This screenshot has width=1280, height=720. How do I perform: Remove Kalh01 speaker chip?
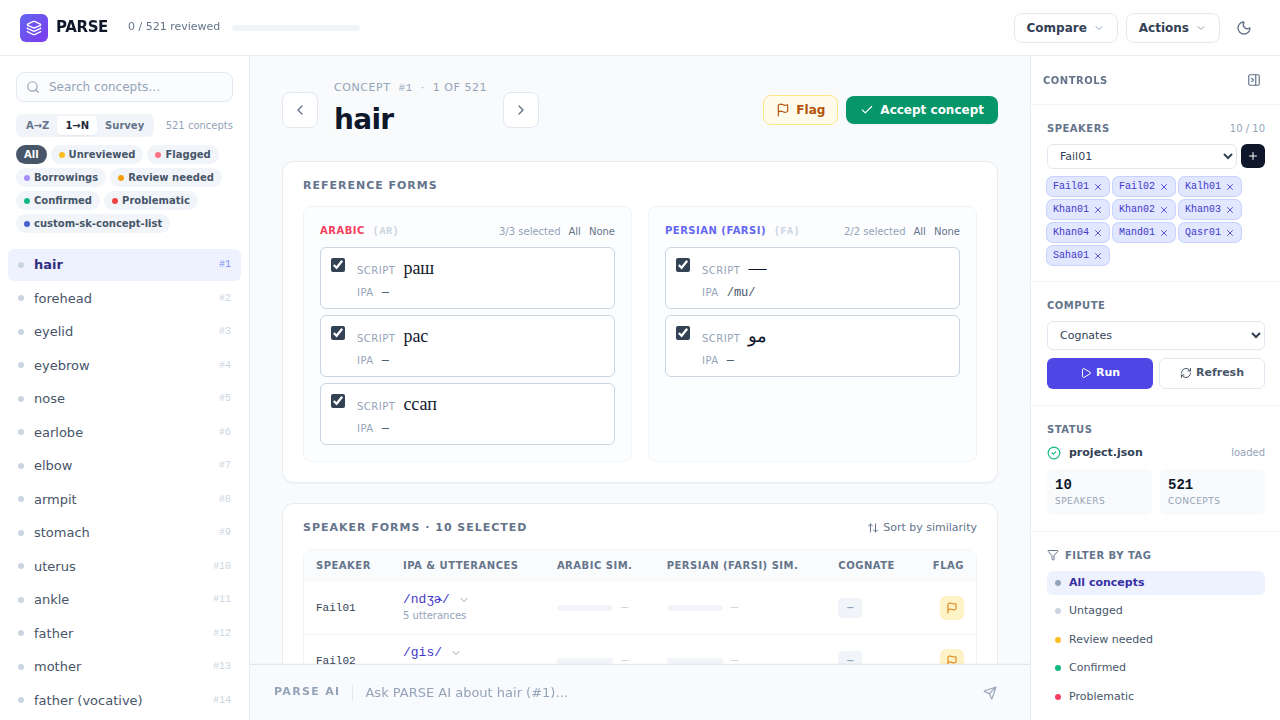[1230, 187]
